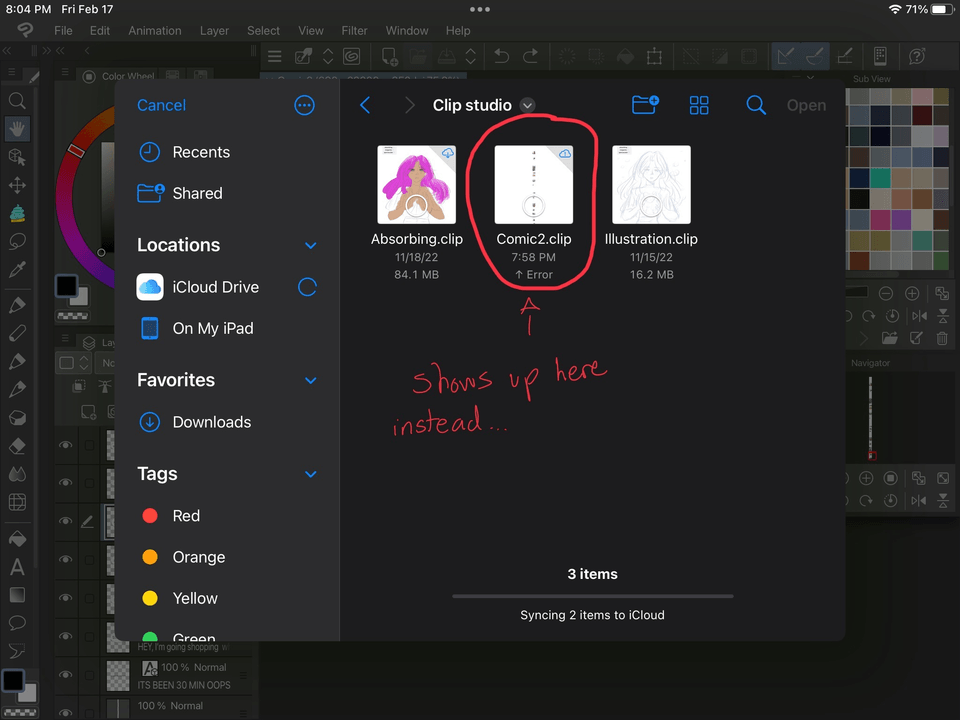This screenshot has width=960, height=720.
Task: Collapse the Tags section
Action: (310, 474)
